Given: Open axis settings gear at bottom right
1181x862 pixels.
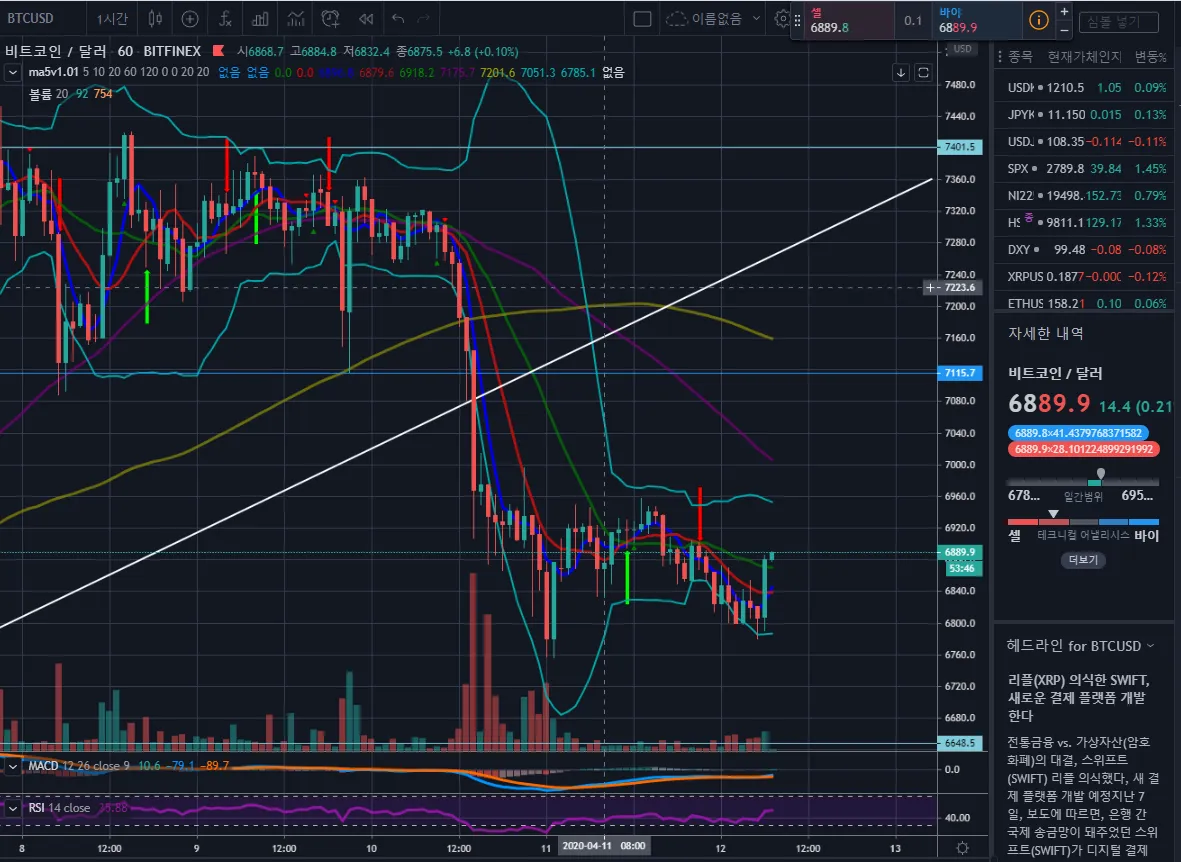Looking at the screenshot, I should (963, 848).
